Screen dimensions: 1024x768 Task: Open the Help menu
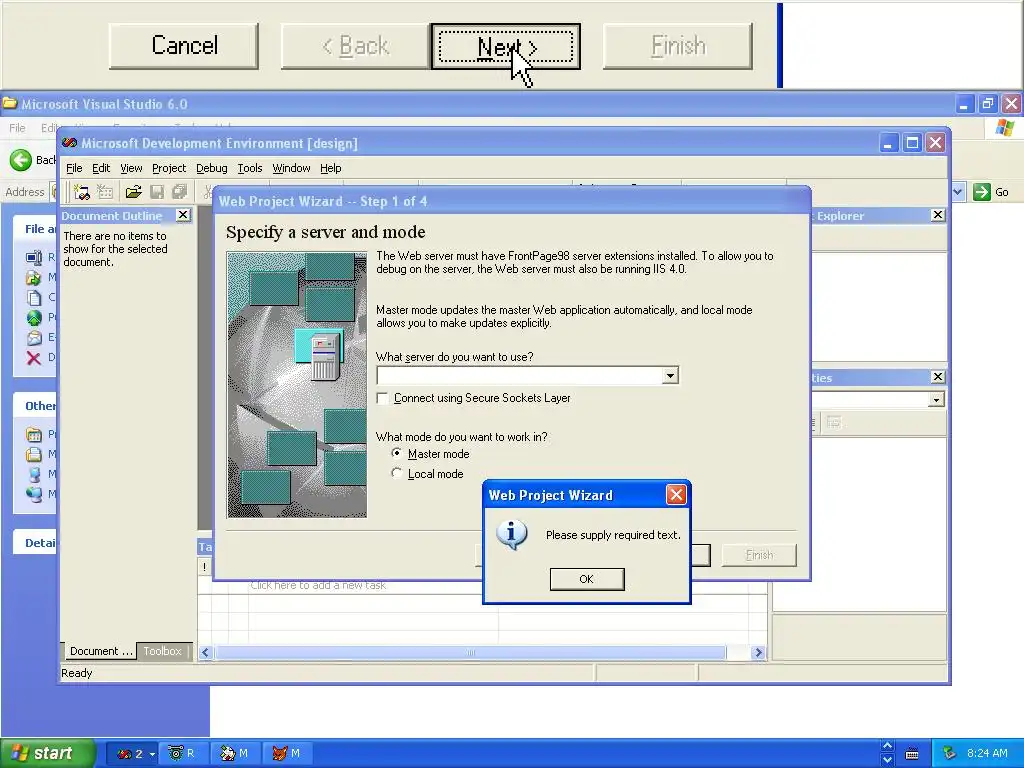[x=330, y=168]
